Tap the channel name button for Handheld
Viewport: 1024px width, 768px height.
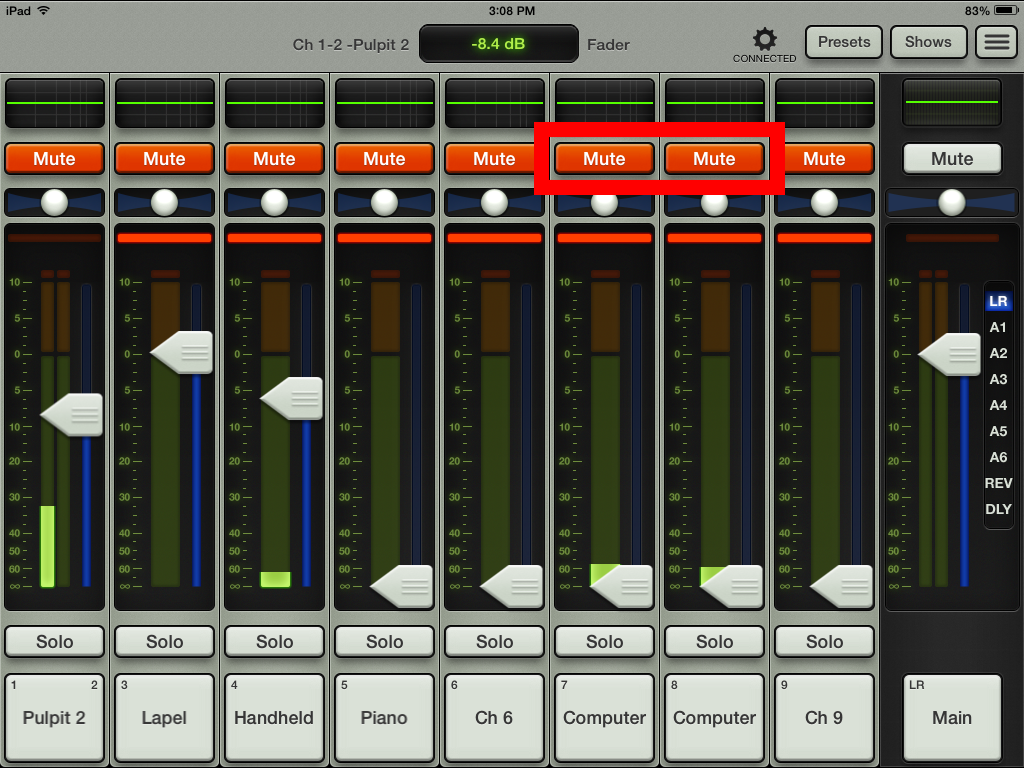pyautogui.click(x=274, y=717)
